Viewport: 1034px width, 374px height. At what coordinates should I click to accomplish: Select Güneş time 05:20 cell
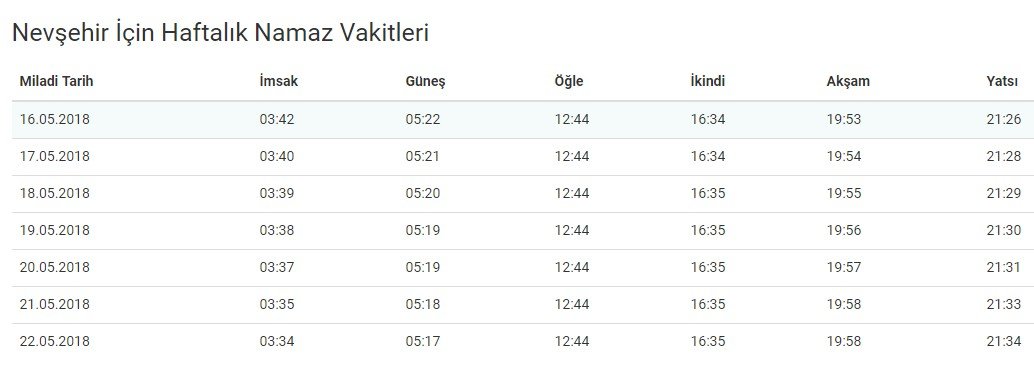[423, 193]
